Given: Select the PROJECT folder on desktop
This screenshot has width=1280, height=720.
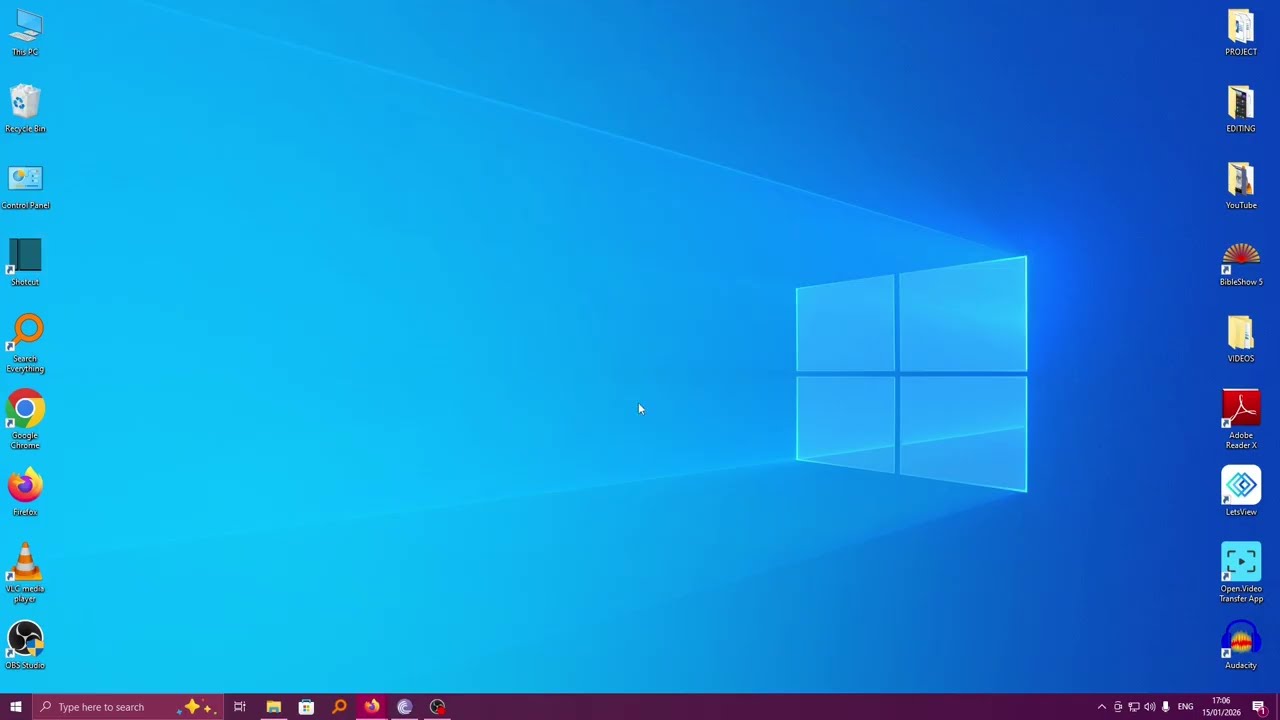Looking at the screenshot, I should [x=1241, y=34].
